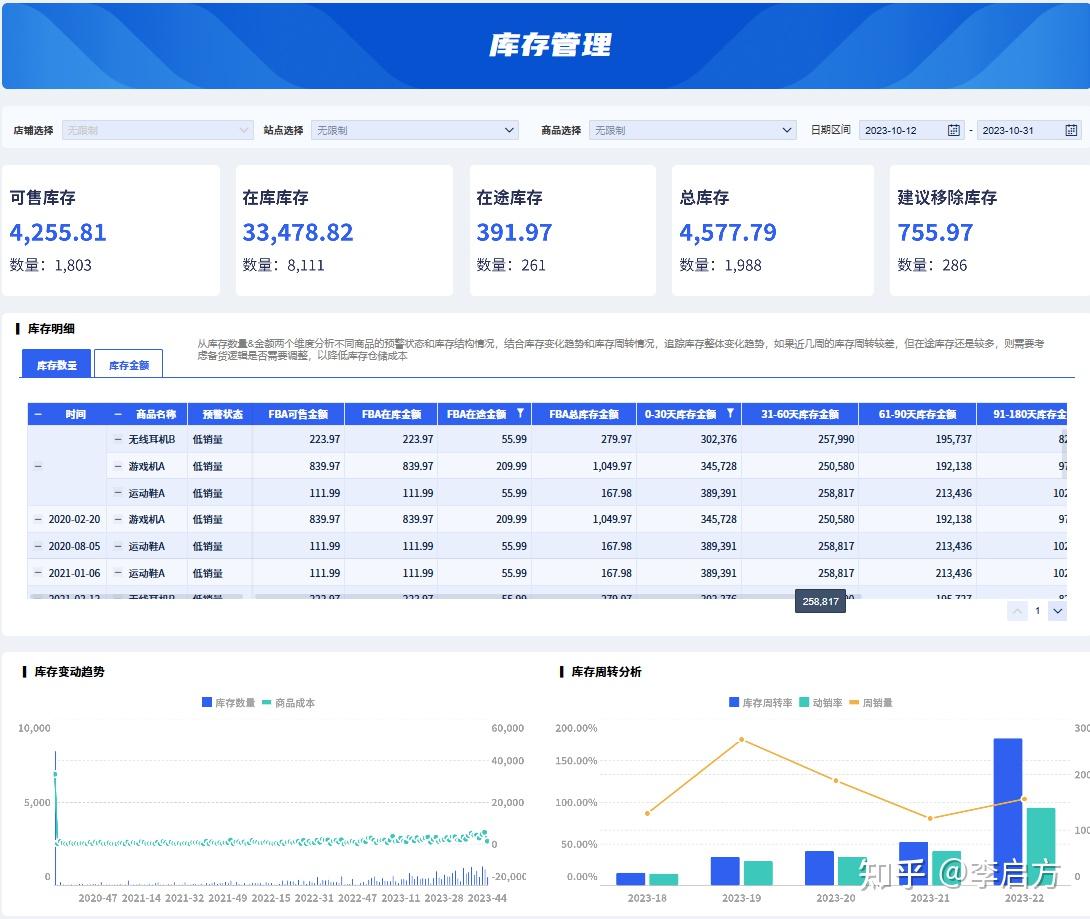Screen dimensions: 1090x919
Task: Click the page number 1 button
Action: pos(1037,610)
